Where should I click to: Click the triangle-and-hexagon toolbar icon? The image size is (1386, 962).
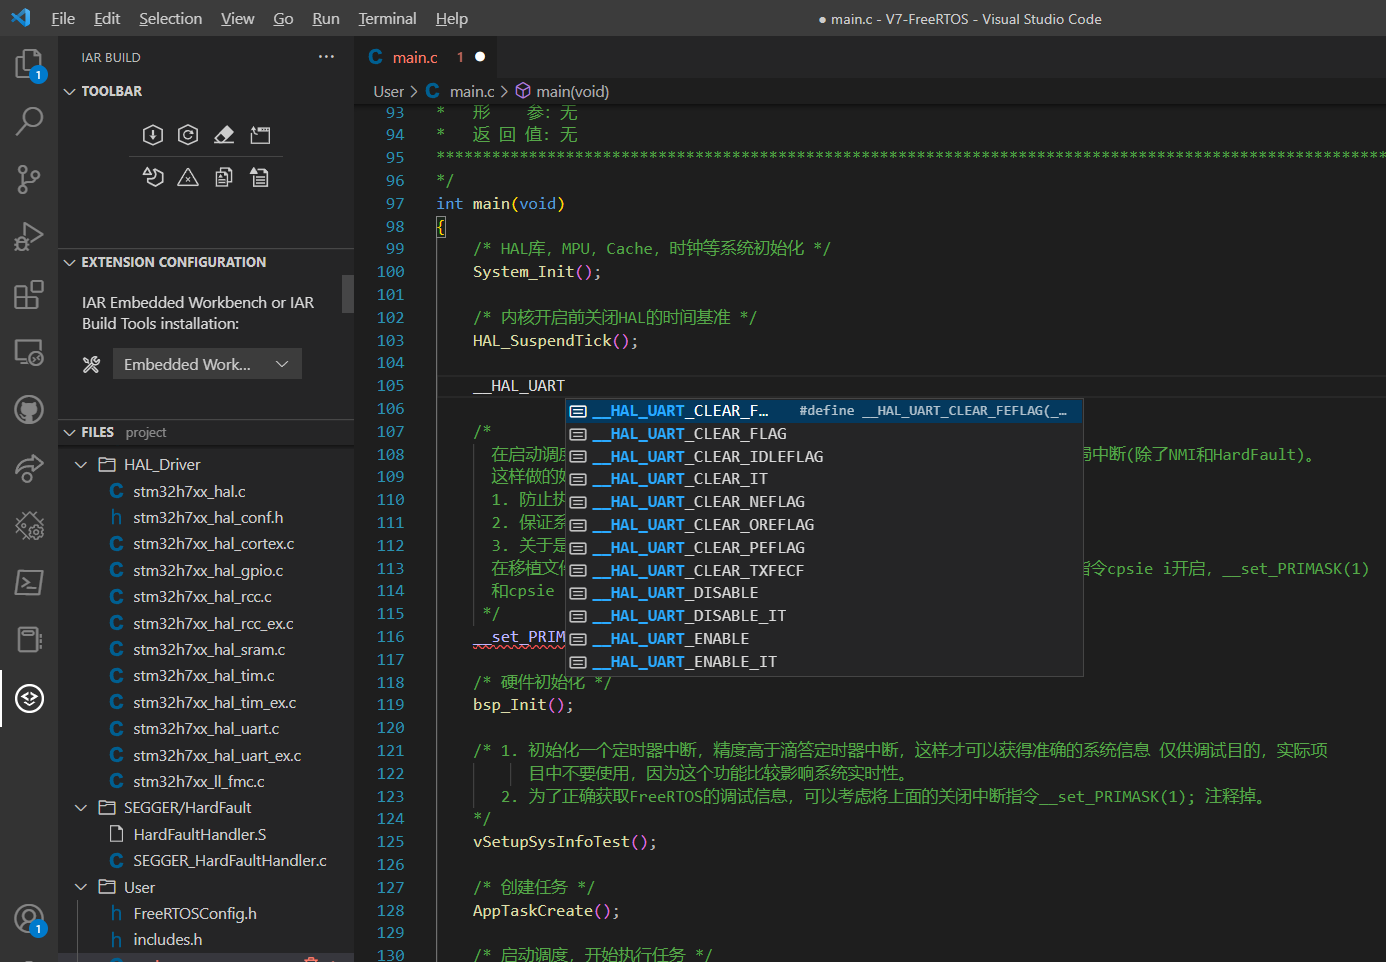153,178
